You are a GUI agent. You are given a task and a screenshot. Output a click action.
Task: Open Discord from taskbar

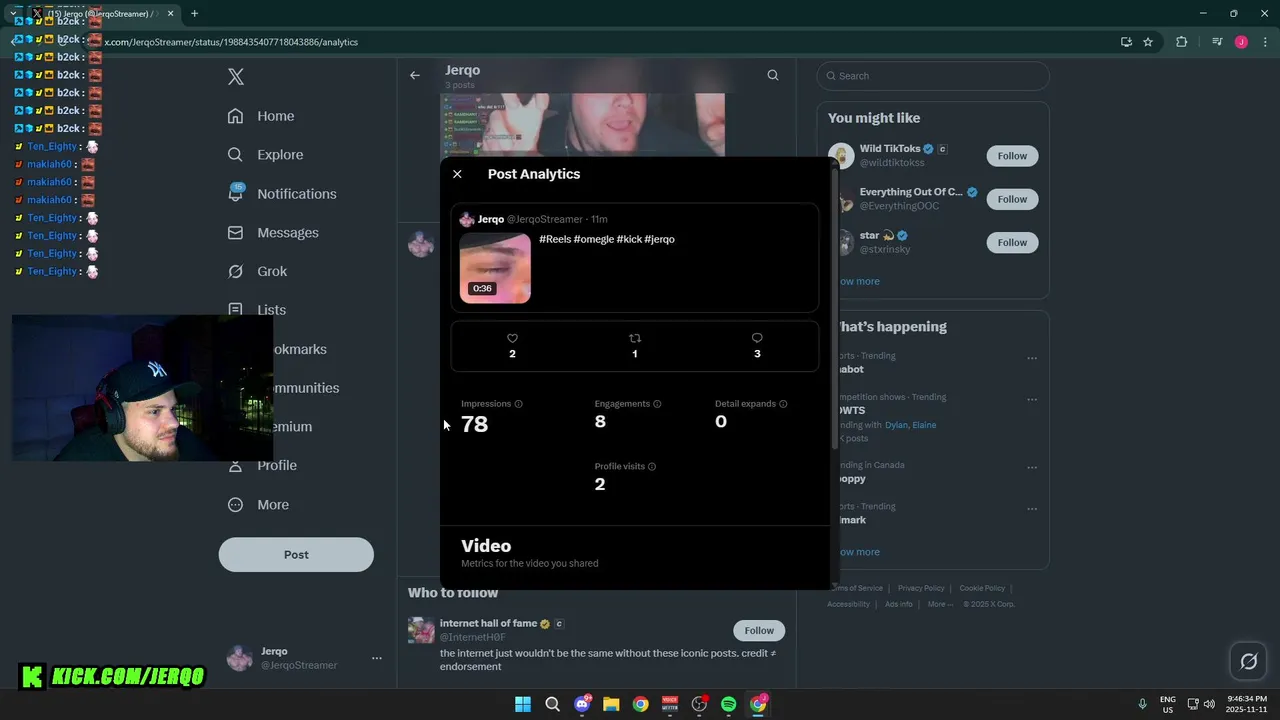[x=582, y=704]
